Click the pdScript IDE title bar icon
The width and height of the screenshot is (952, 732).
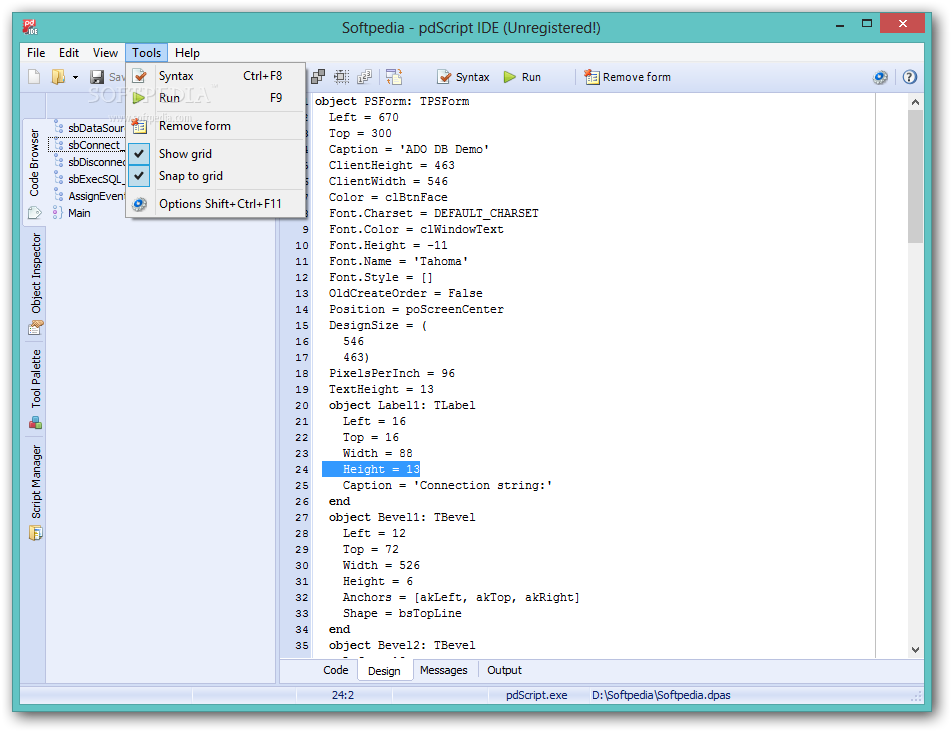pyautogui.click(x=30, y=27)
